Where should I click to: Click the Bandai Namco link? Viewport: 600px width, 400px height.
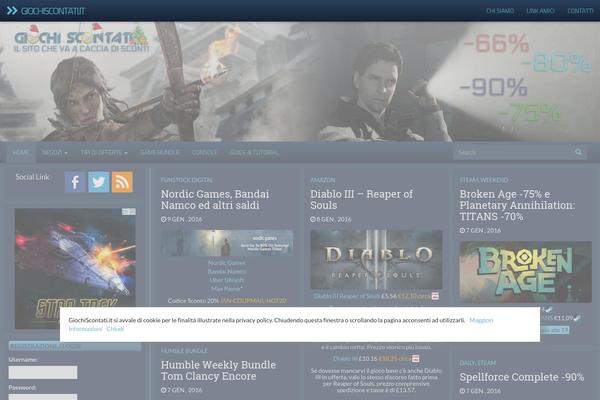tap(227, 271)
